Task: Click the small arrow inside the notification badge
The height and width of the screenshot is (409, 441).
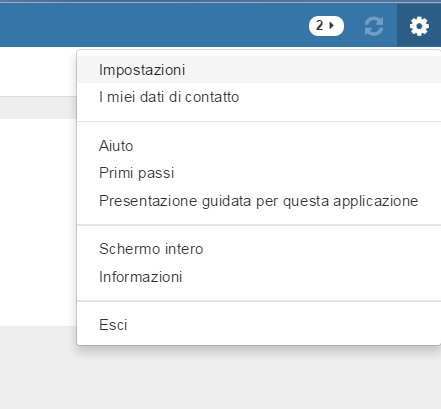Action: click(331, 25)
